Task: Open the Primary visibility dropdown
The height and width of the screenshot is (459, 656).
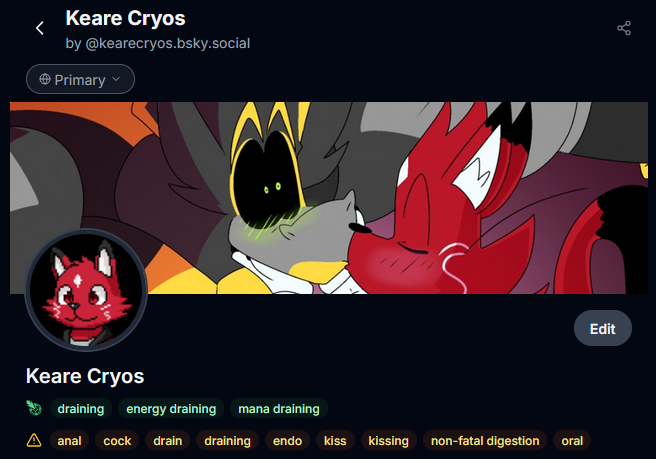Action: pos(80,79)
